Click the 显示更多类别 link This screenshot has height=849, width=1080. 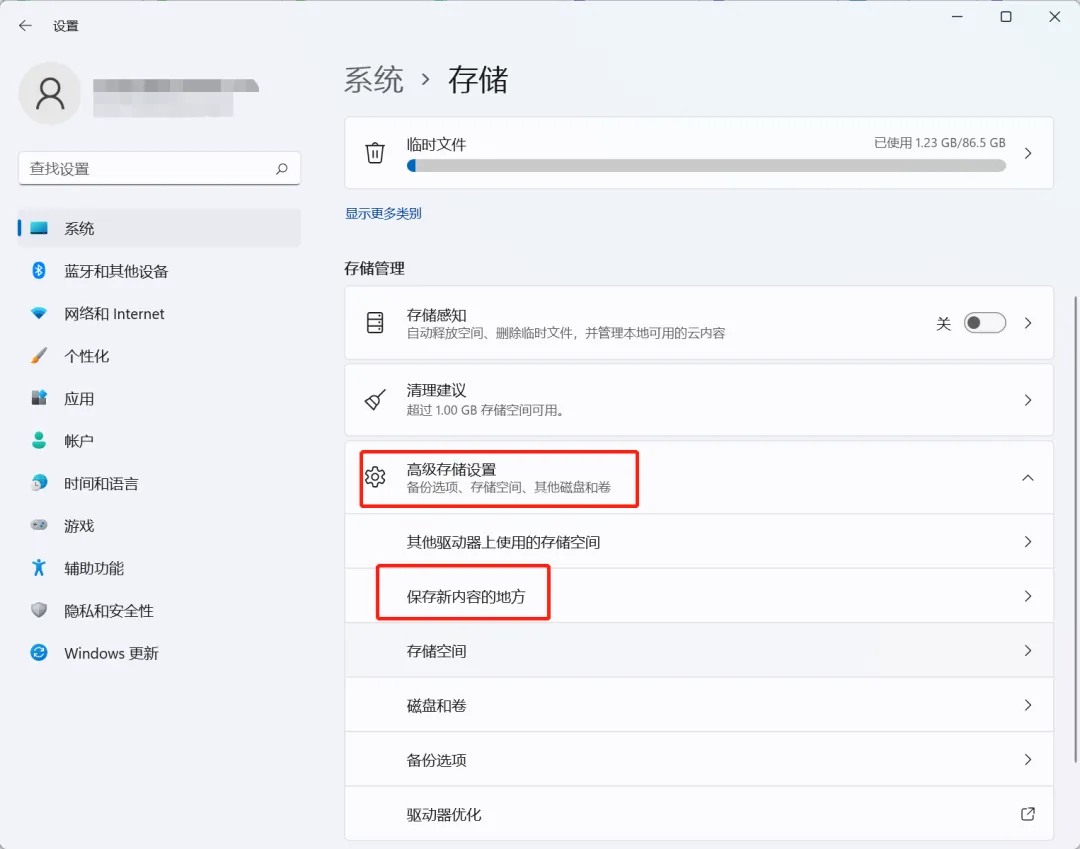tap(383, 213)
